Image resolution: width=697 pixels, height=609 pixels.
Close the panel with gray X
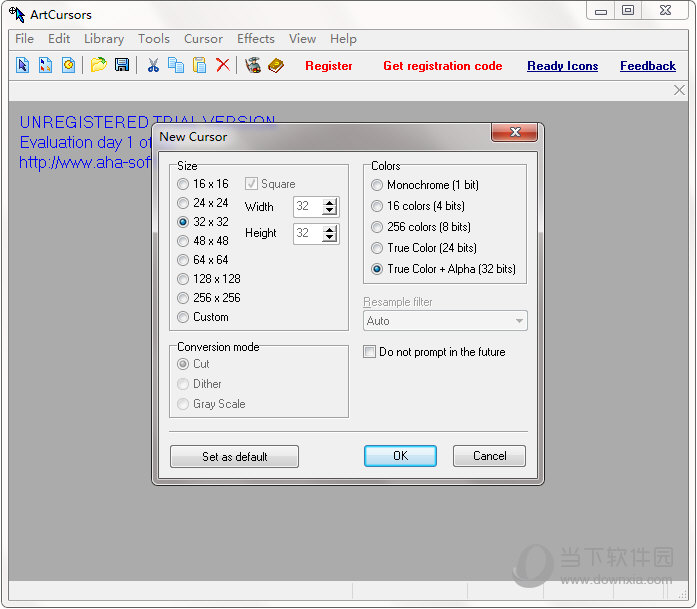(679, 90)
